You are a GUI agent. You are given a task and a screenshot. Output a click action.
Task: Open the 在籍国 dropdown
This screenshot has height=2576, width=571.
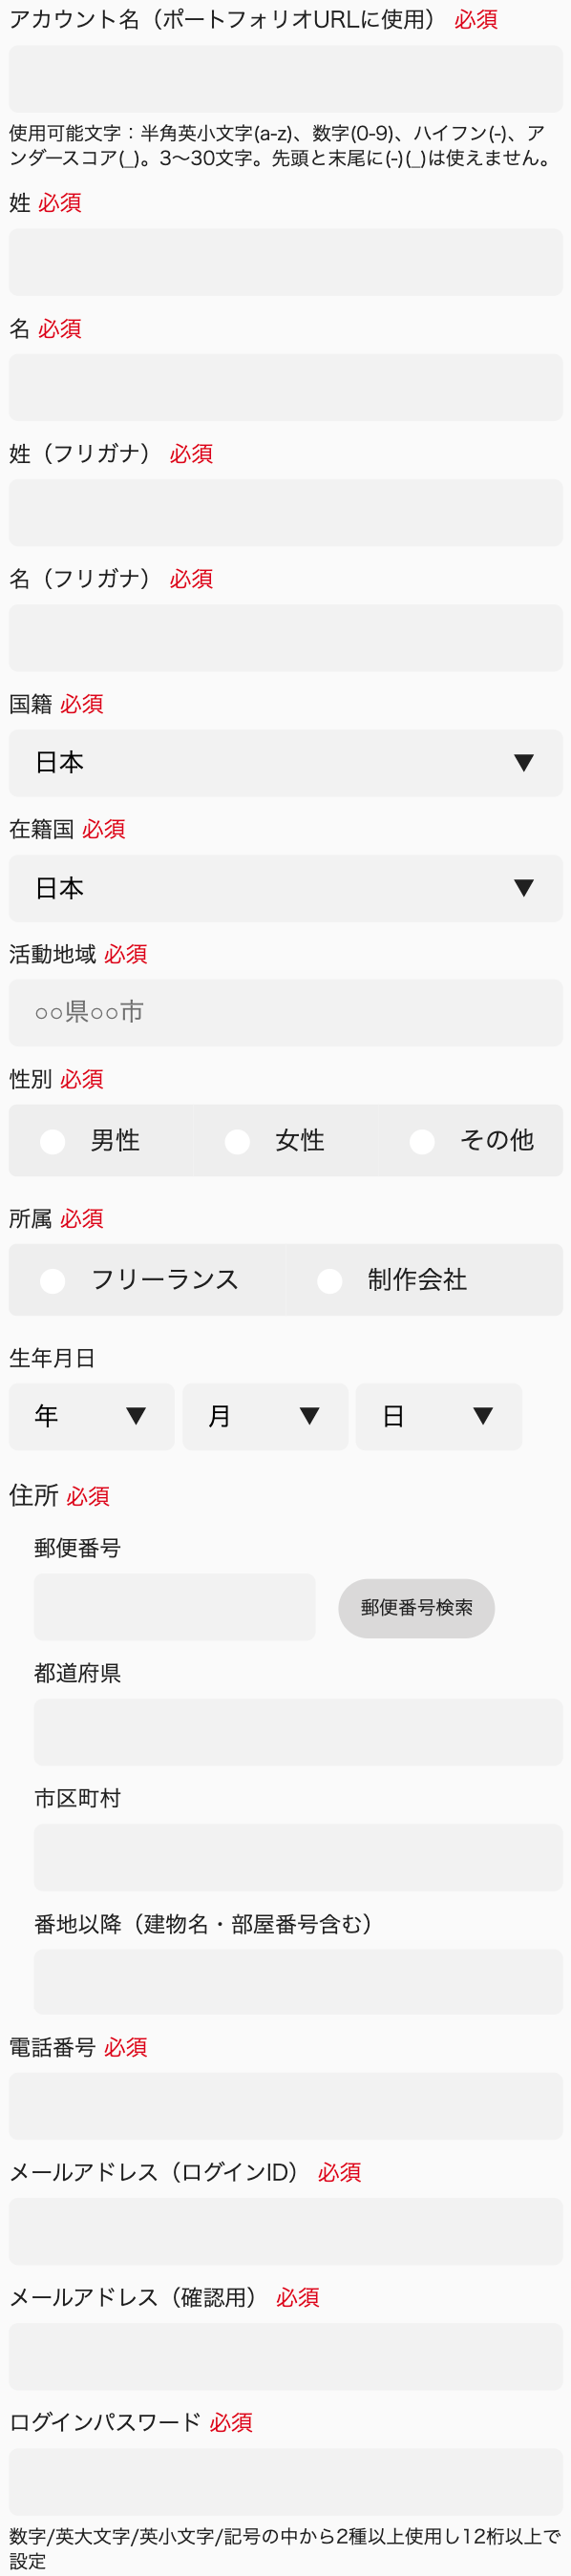pyautogui.click(x=285, y=888)
